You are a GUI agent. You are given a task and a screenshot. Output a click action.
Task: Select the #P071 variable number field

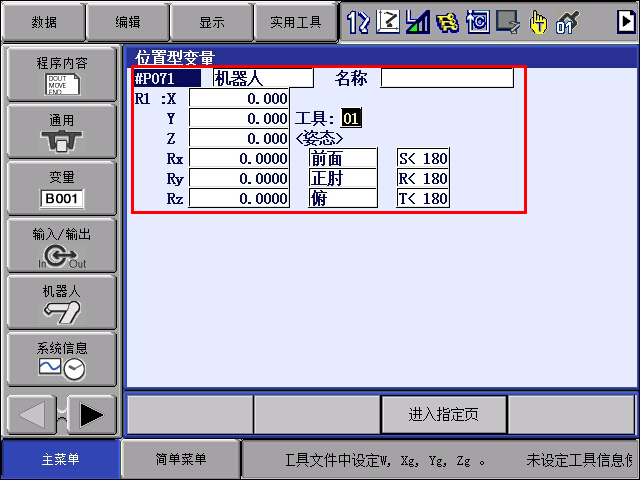[167, 78]
